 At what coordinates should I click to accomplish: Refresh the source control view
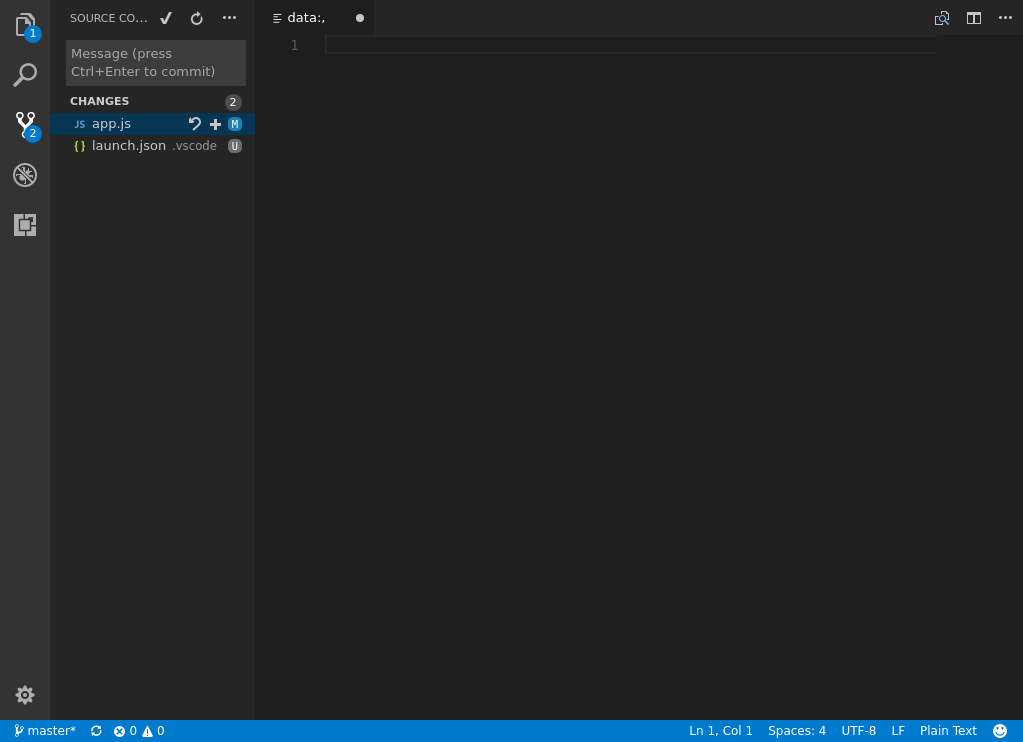point(196,17)
